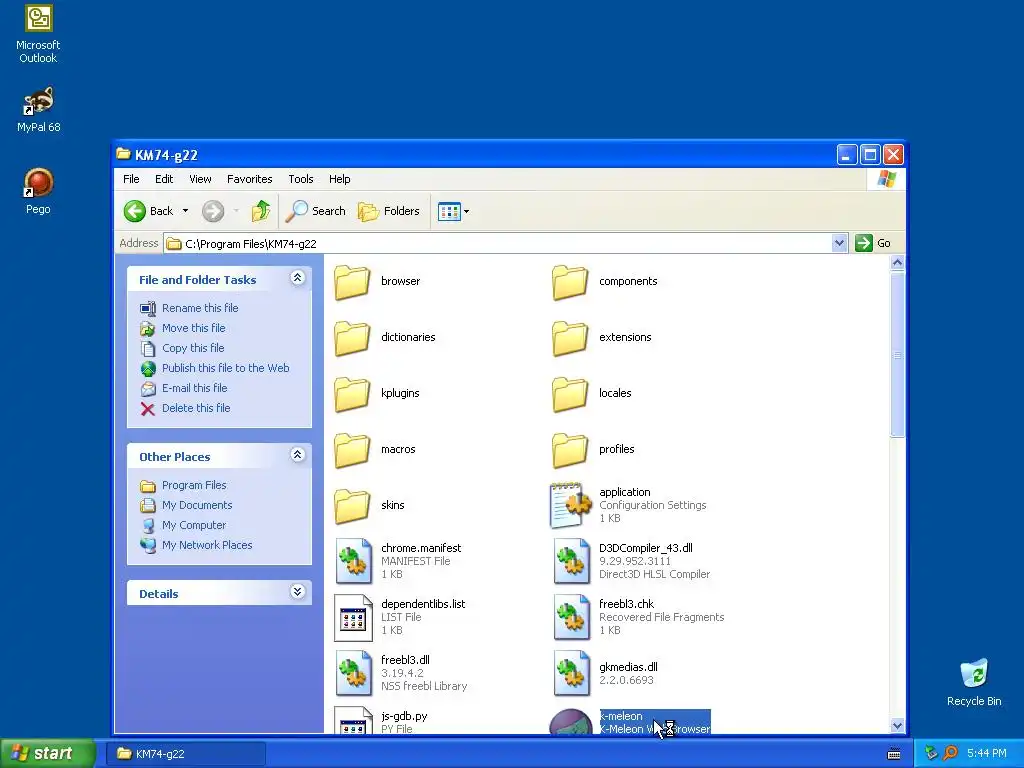The height and width of the screenshot is (768, 1024).
Task: Open the Back history dropdown arrow
Action: point(185,211)
